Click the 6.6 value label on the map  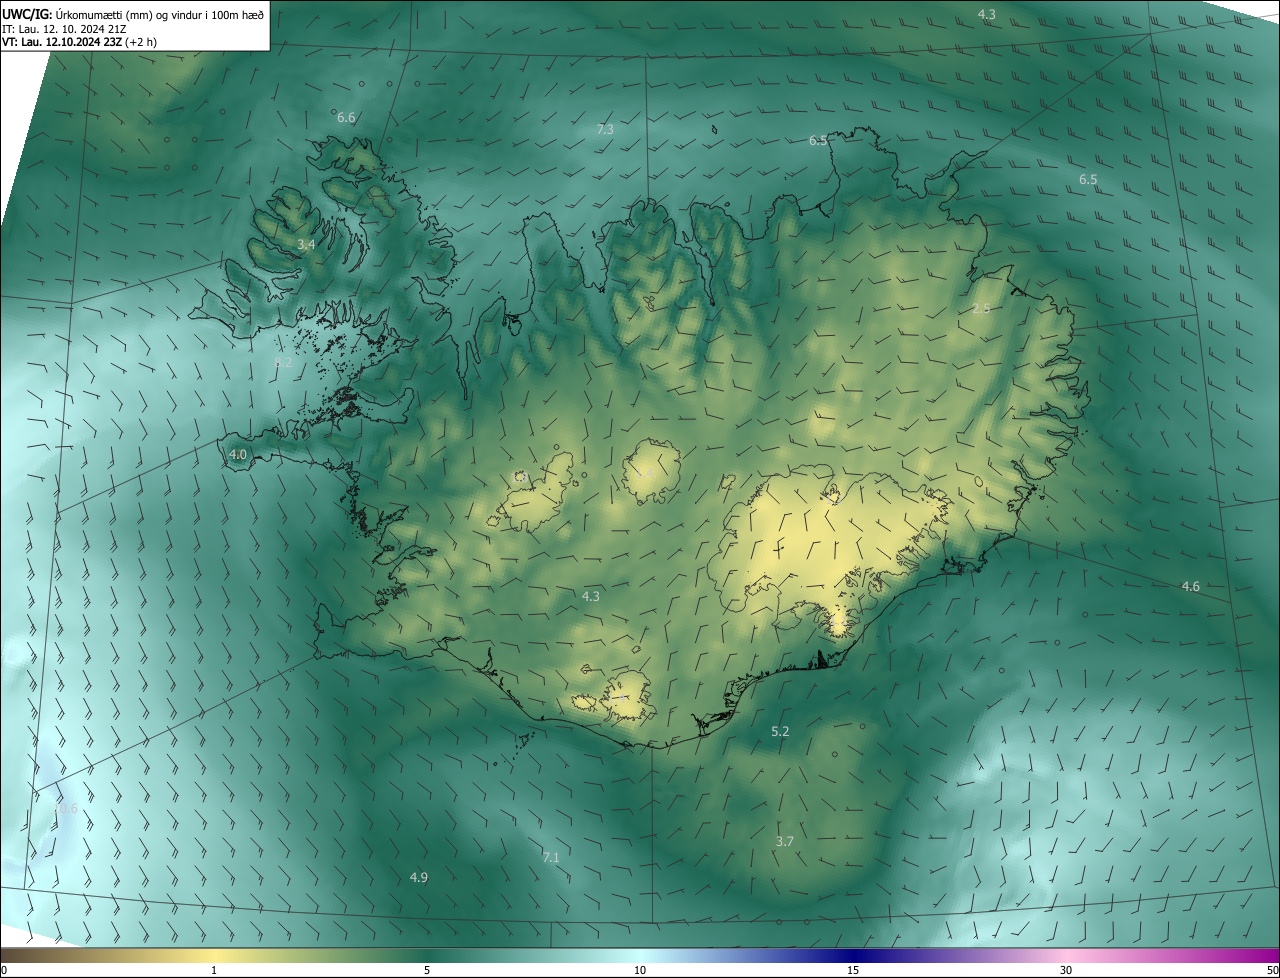tap(346, 118)
